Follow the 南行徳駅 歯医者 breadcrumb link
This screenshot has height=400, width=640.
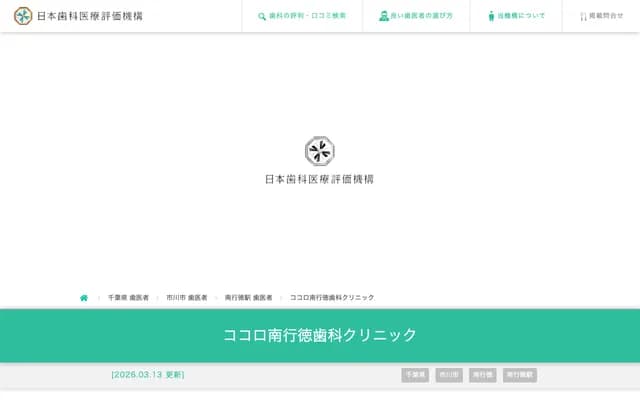click(x=249, y=298)
